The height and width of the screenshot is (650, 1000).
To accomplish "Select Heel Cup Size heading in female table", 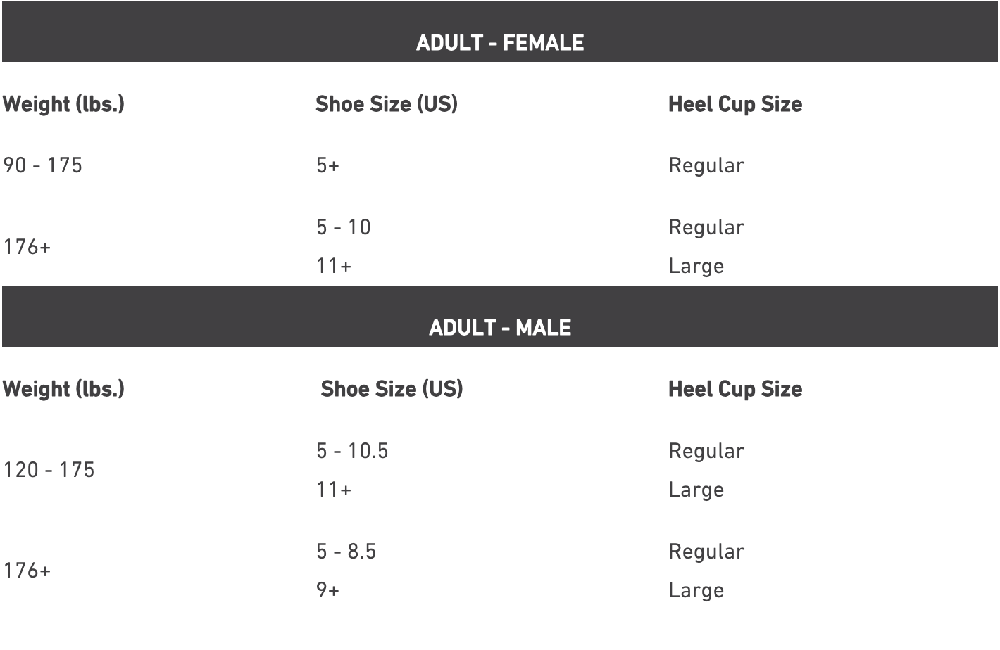I will (x=735, y=104).
